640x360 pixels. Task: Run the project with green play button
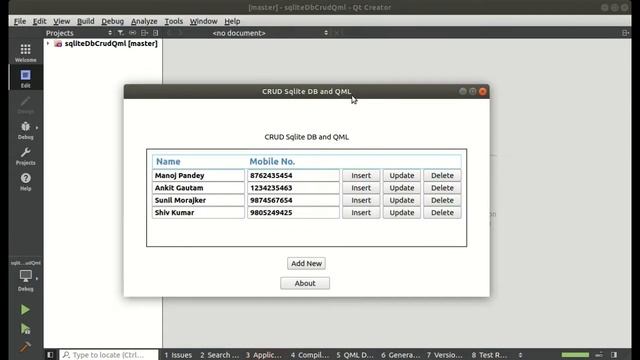[x=25, y=310]
